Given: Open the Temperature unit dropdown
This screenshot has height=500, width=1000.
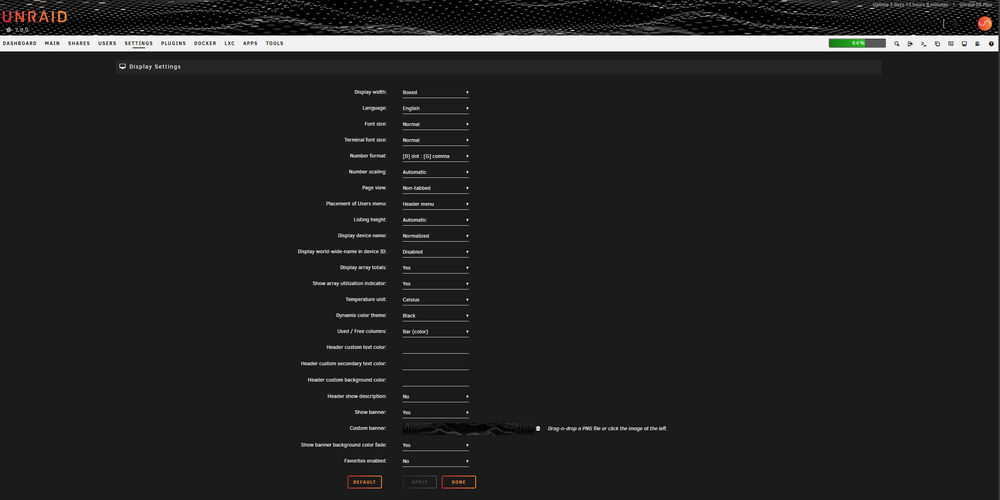Looking at the screenshot, I should pos(436,300).
